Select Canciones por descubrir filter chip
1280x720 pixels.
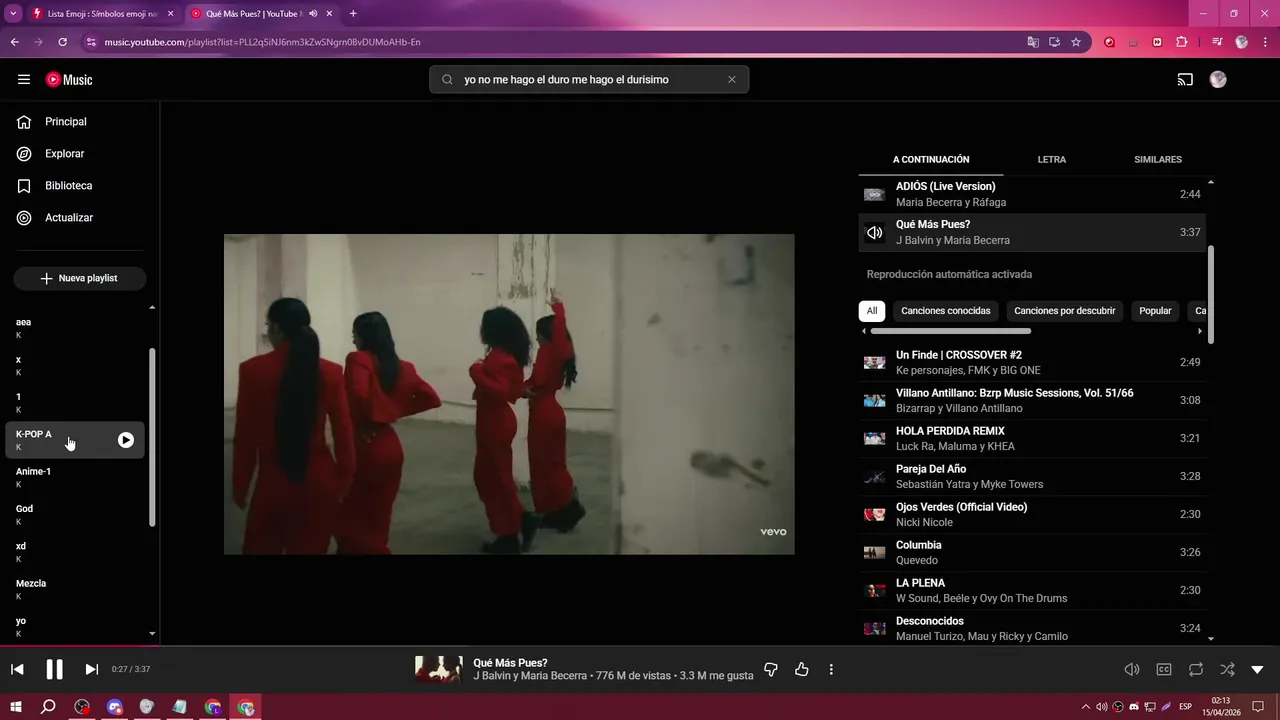click(1064, 311)
